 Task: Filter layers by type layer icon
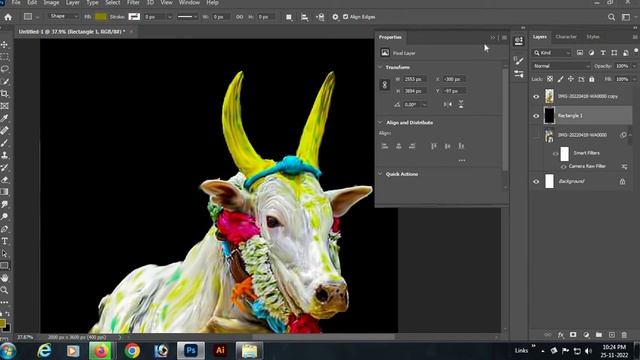tap(603, 53)
